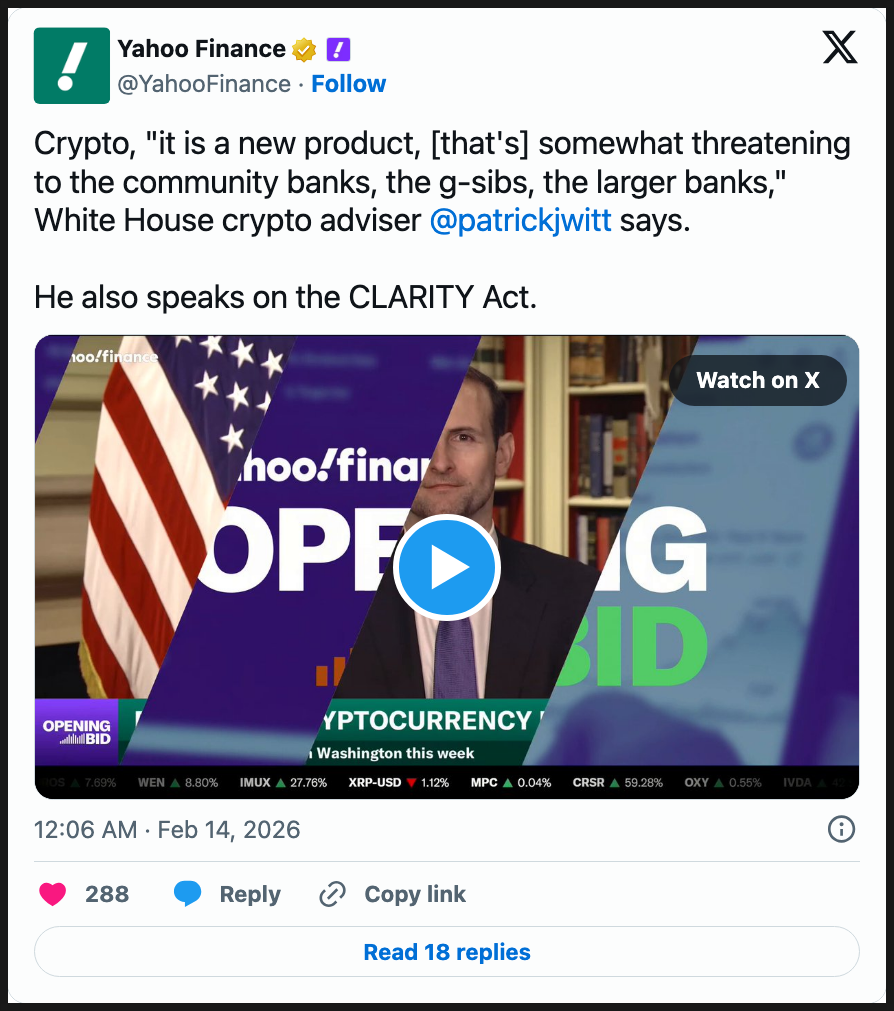Image resolution: width=894 pixels, height=1011 pixels.
Task: Open the @patrickjwitt mention link
Action: coord(520,220)
